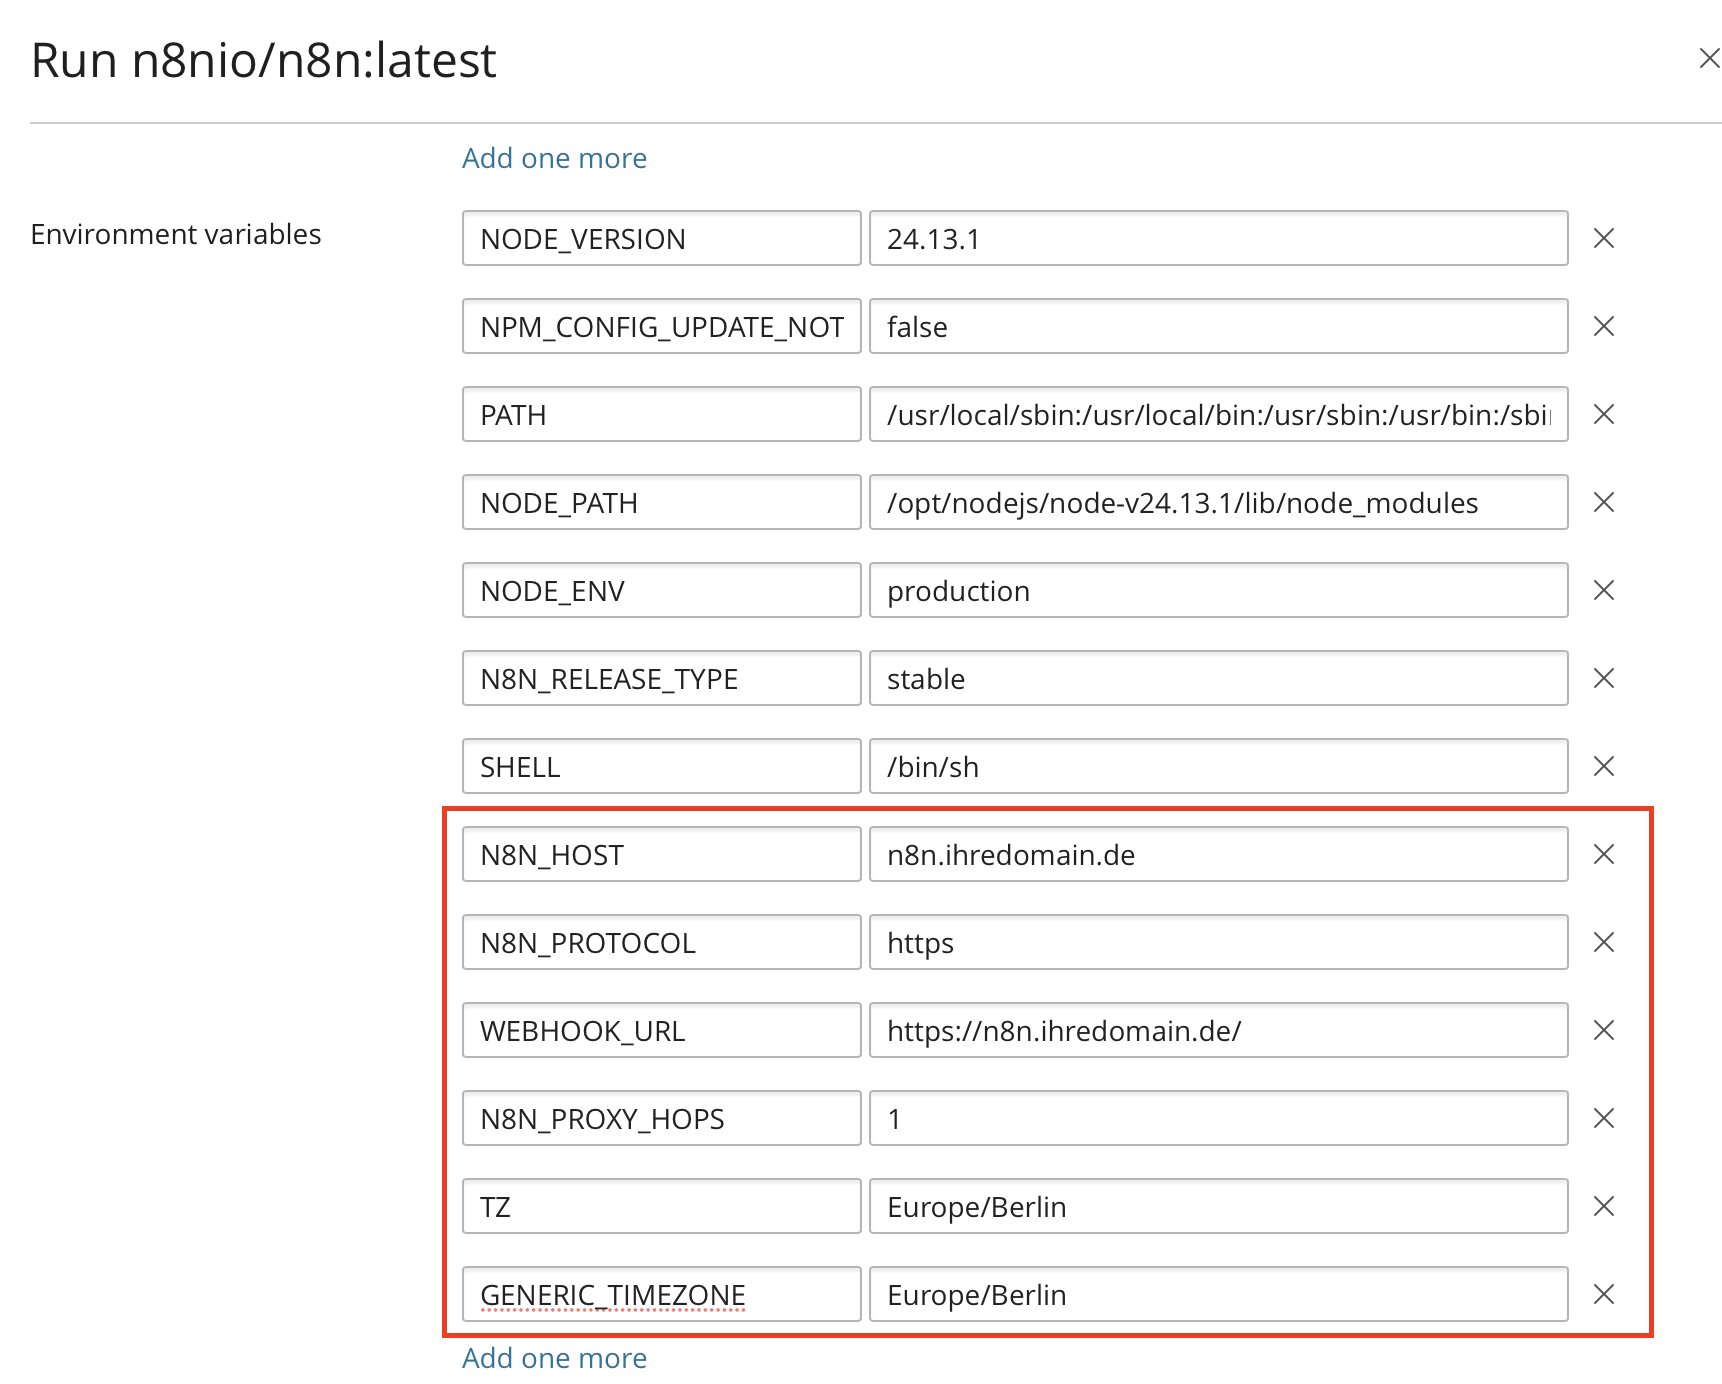Focus the N8N_HOST value field
Image resolution: width=1722 pixels, height=1384 pixels.
tap(1217, 854)
